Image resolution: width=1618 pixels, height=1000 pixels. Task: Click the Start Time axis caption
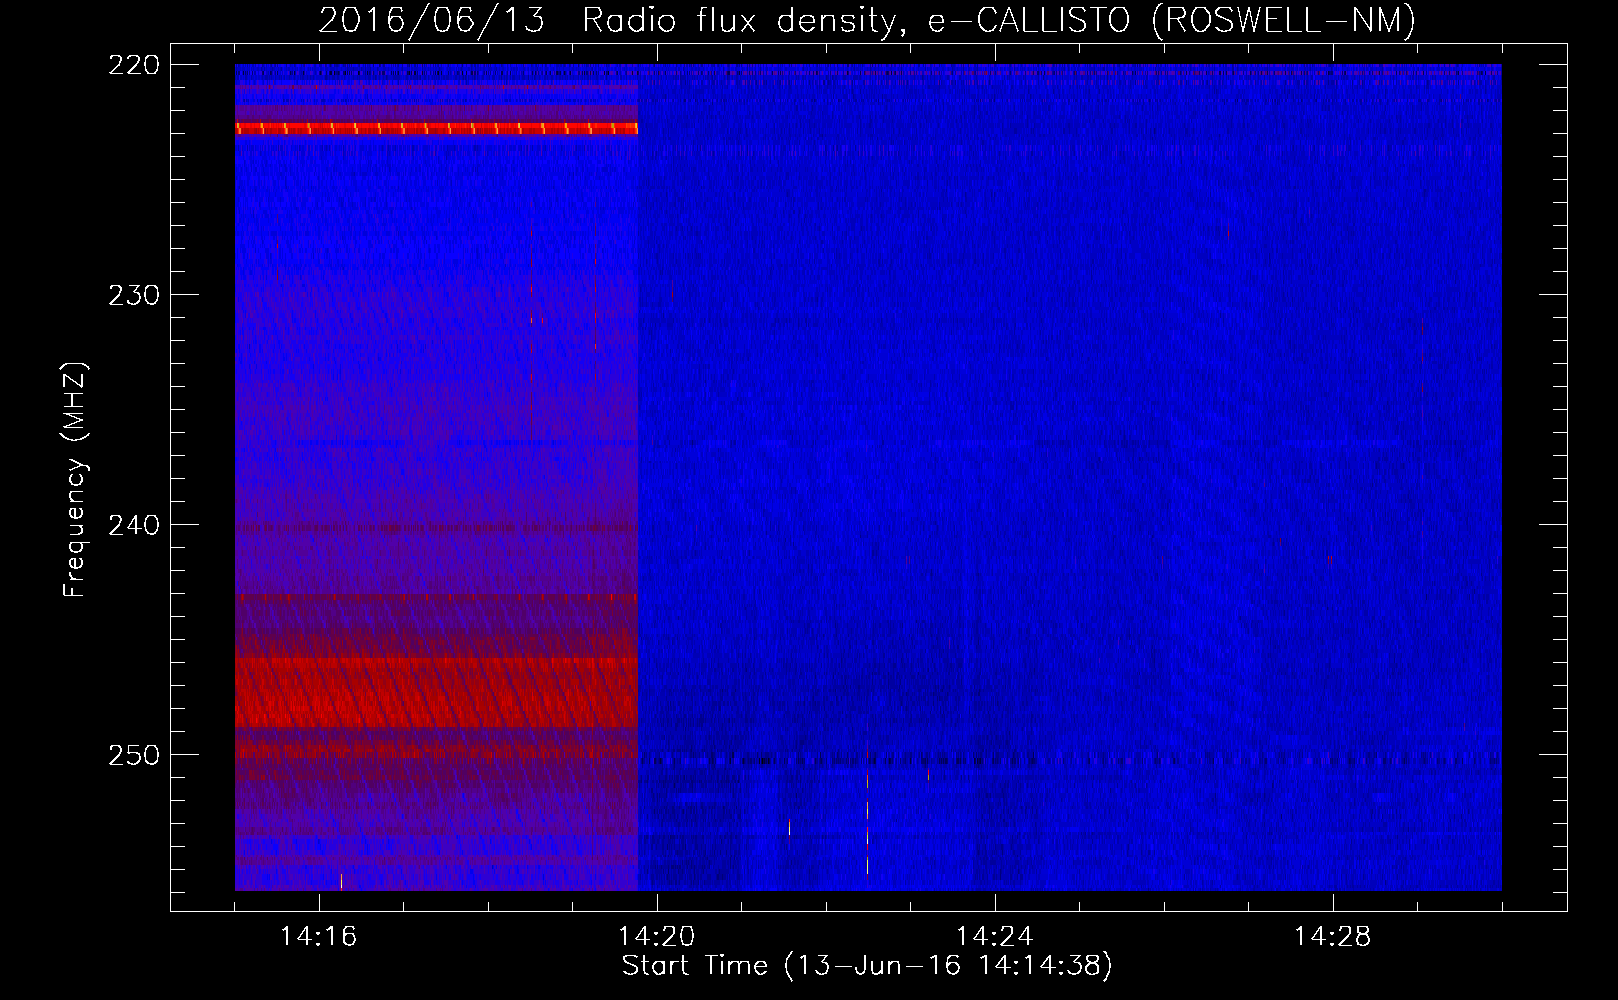coord(867,966)
